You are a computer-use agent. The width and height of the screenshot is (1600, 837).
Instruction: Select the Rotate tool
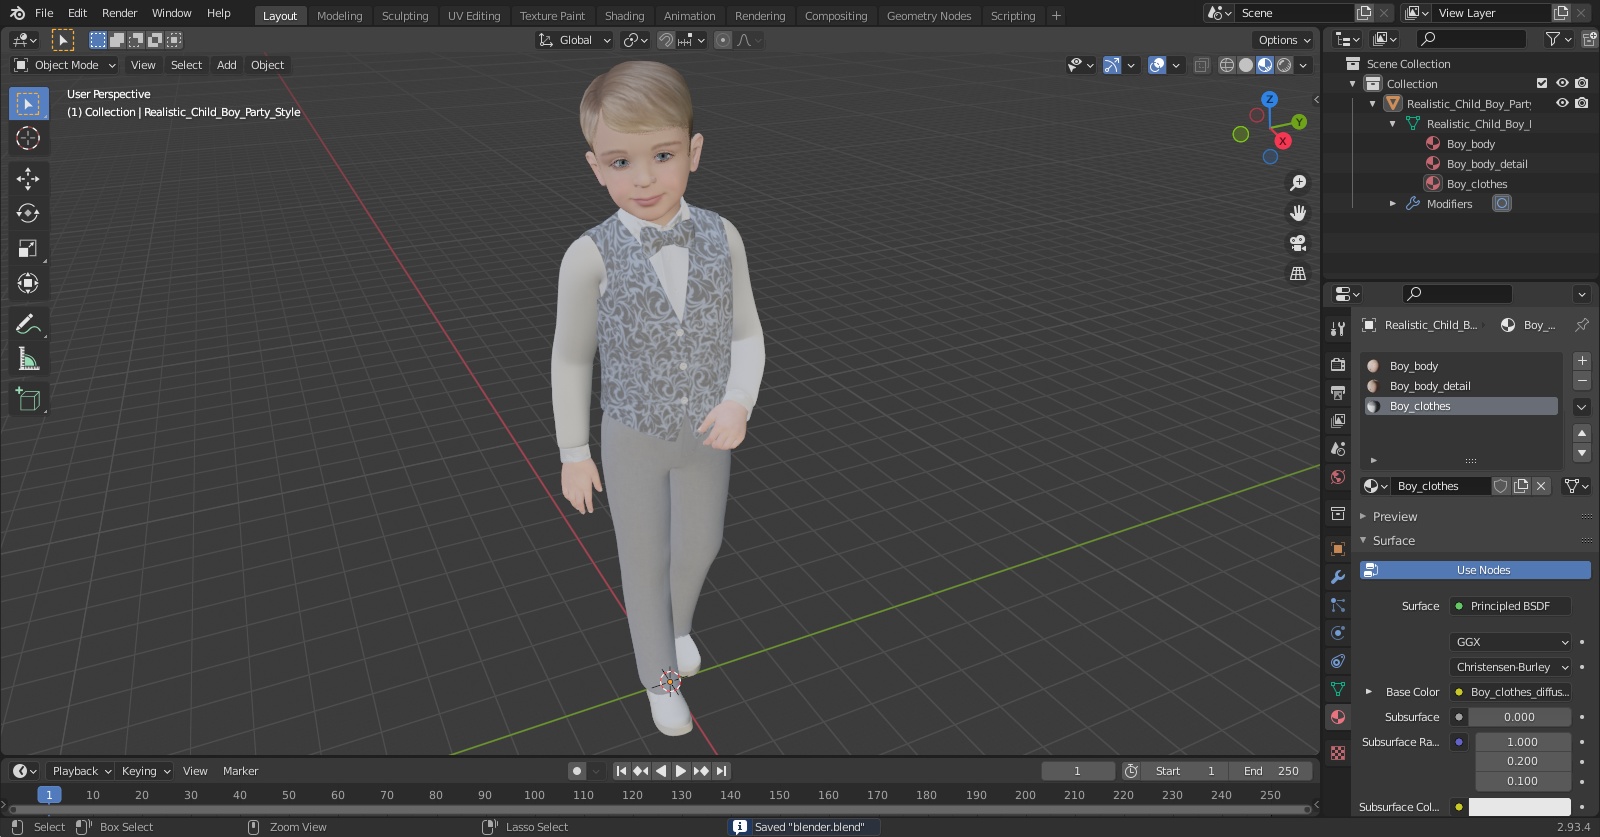pyautogui.click(x=28, y=213)
